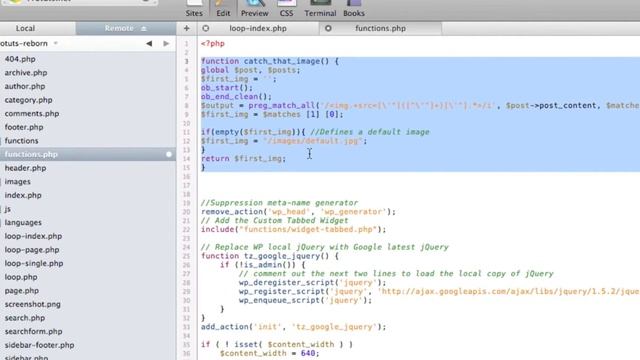This screenshot has height=360, width=640.
Task: Click the '$content_width = 640;' line
Action: click(269, 353)
